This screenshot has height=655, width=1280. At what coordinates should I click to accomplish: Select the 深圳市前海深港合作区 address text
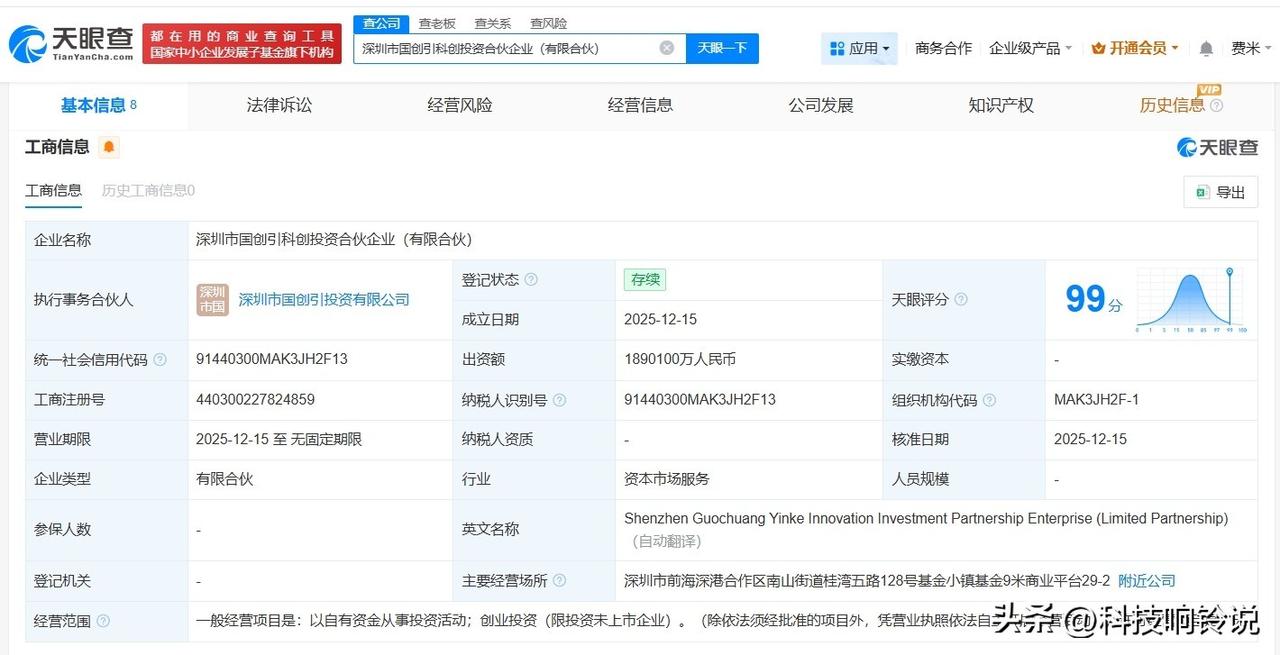point(867,581)
